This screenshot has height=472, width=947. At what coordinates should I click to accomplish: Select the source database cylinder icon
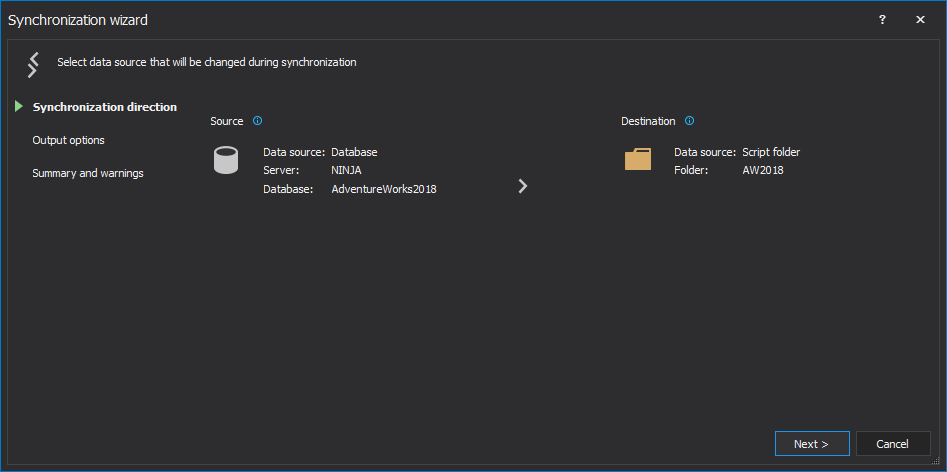pos(226,160)
